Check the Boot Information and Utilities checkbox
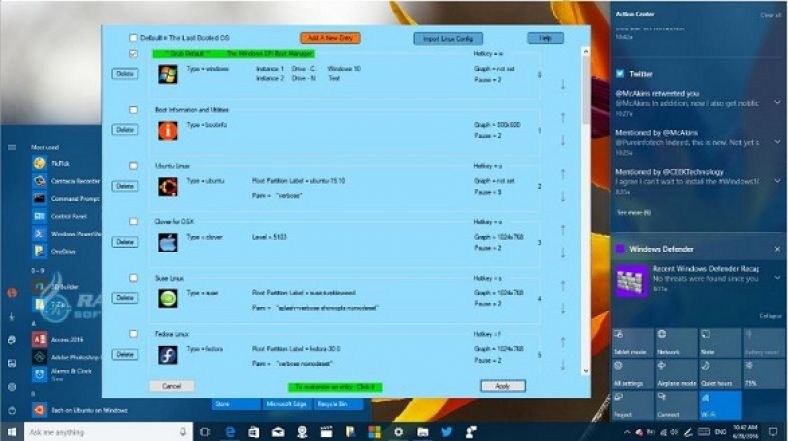 133,109
